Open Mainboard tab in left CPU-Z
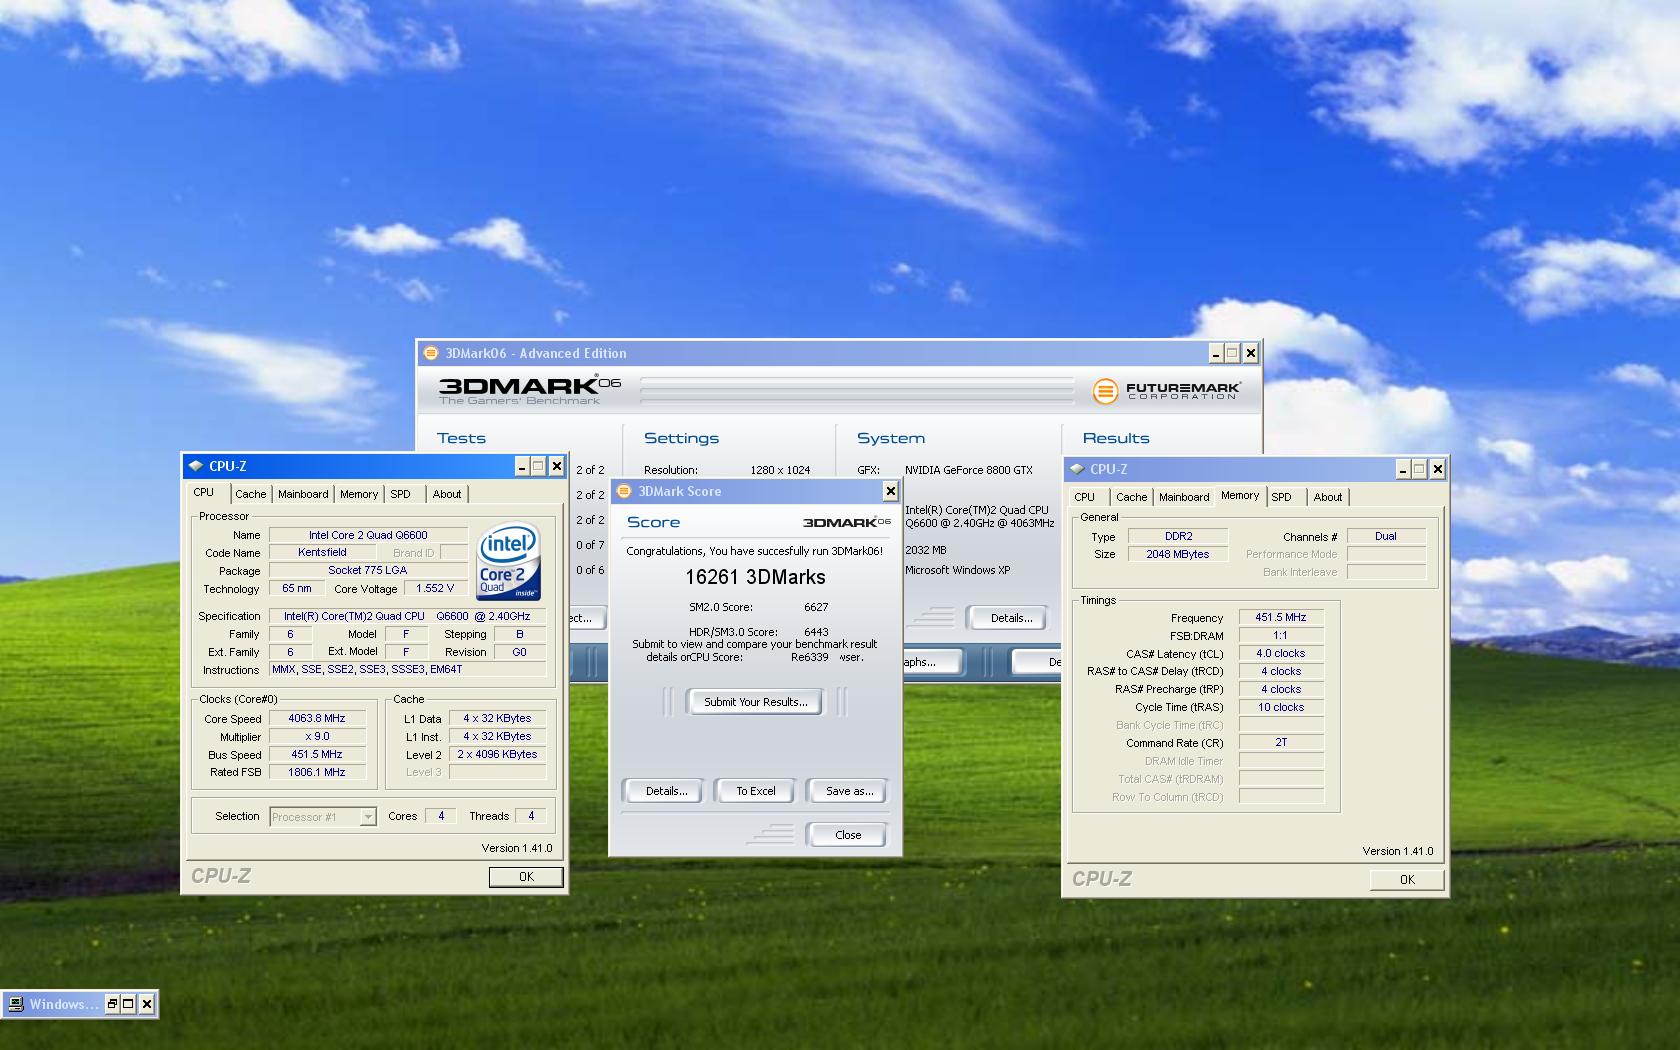 pos(303,494)
